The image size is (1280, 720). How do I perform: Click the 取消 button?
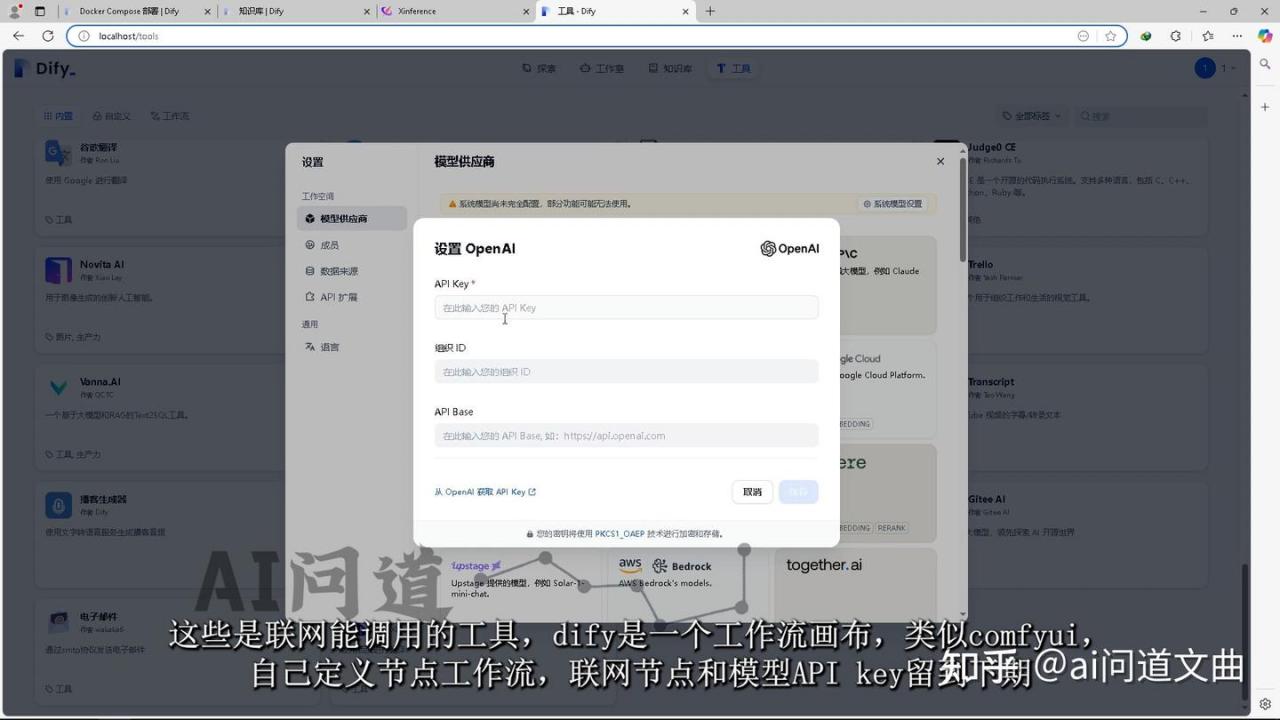[752, 492]
